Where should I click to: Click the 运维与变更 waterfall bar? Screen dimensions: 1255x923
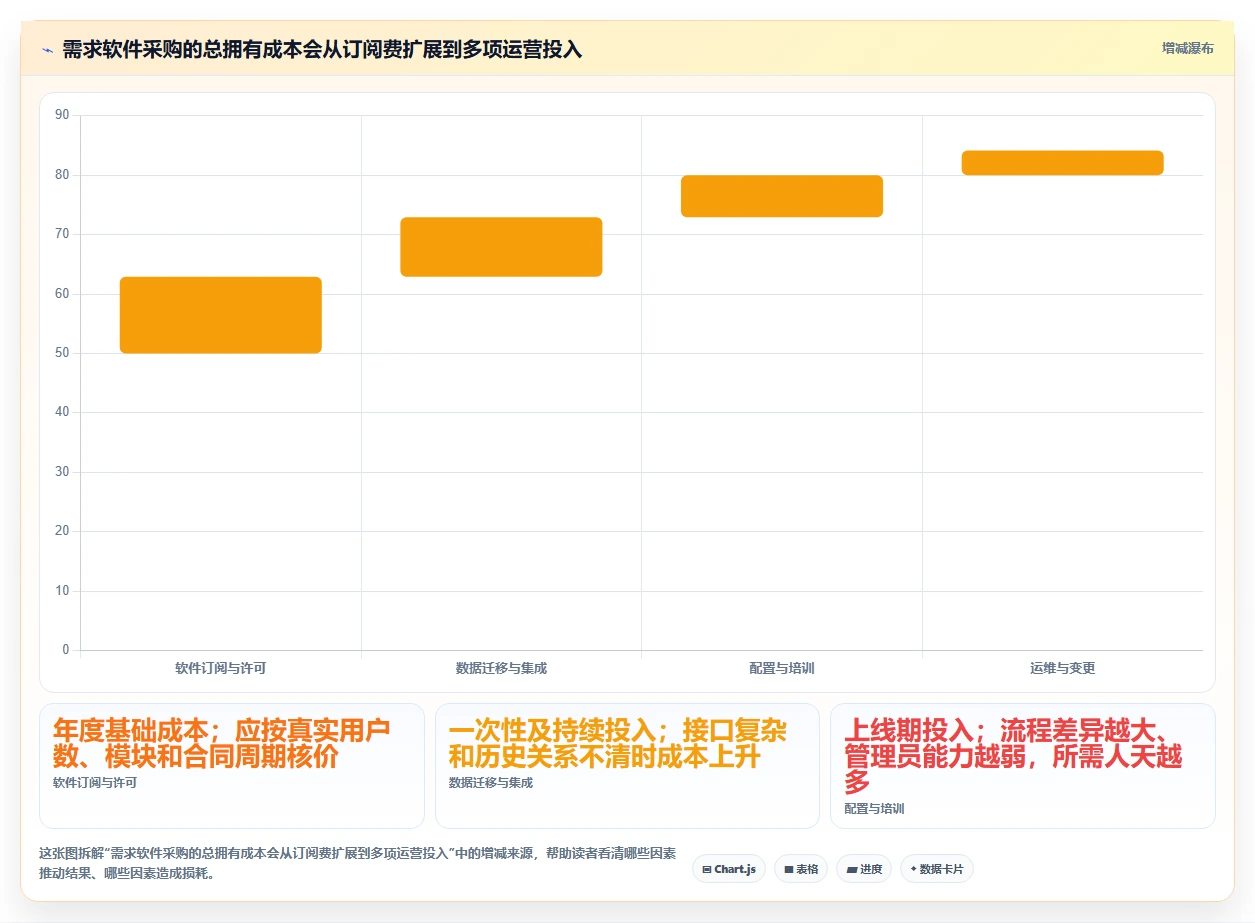click(1062, 163)
